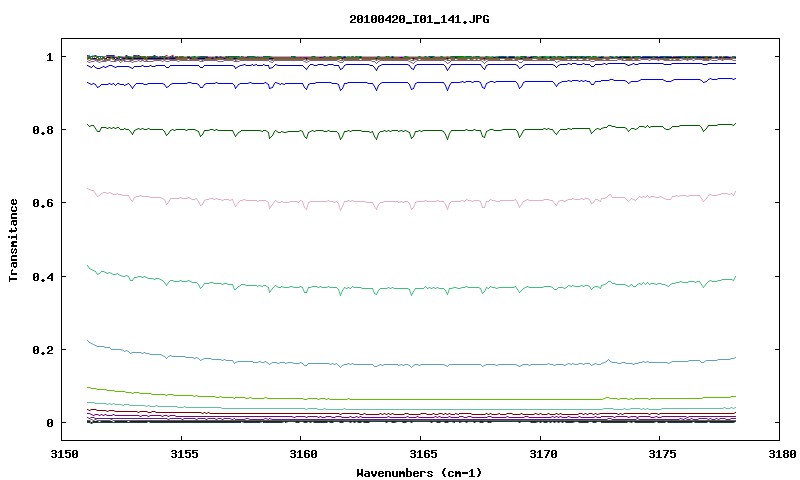Click the x-axis tick label 3180
This screenshot has width=800, height=480.
[782, 454]
